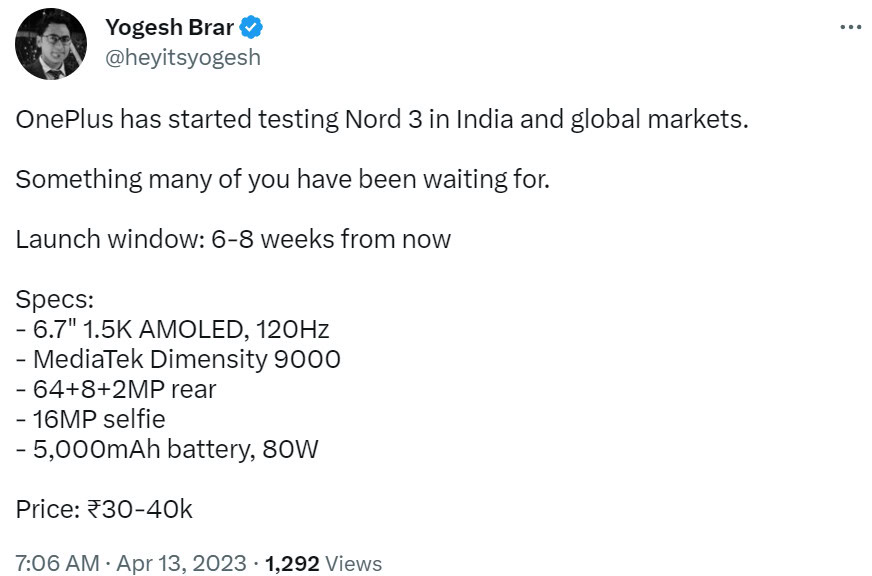
Task: Click the 64+8+2MP rear camera line
Action: [x=115, y=389]
